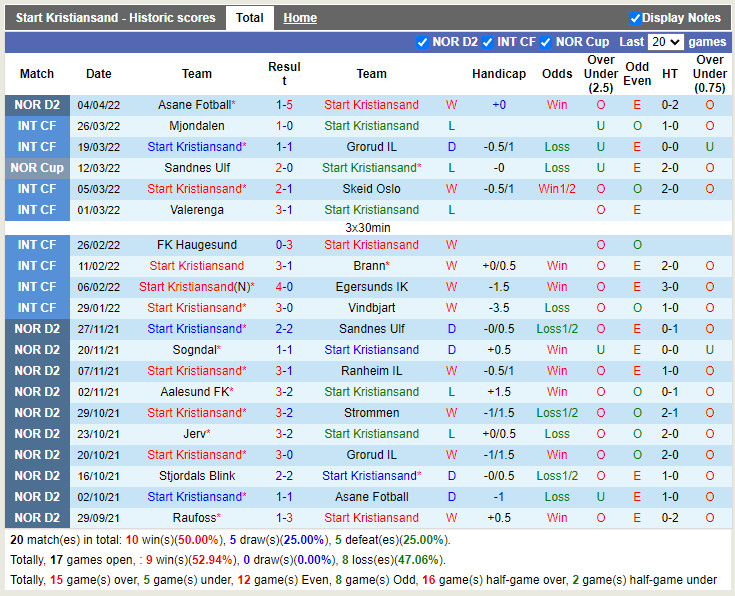Open the Last games count dropdown
Screen dimensions: 735x596
pos(665,42)
